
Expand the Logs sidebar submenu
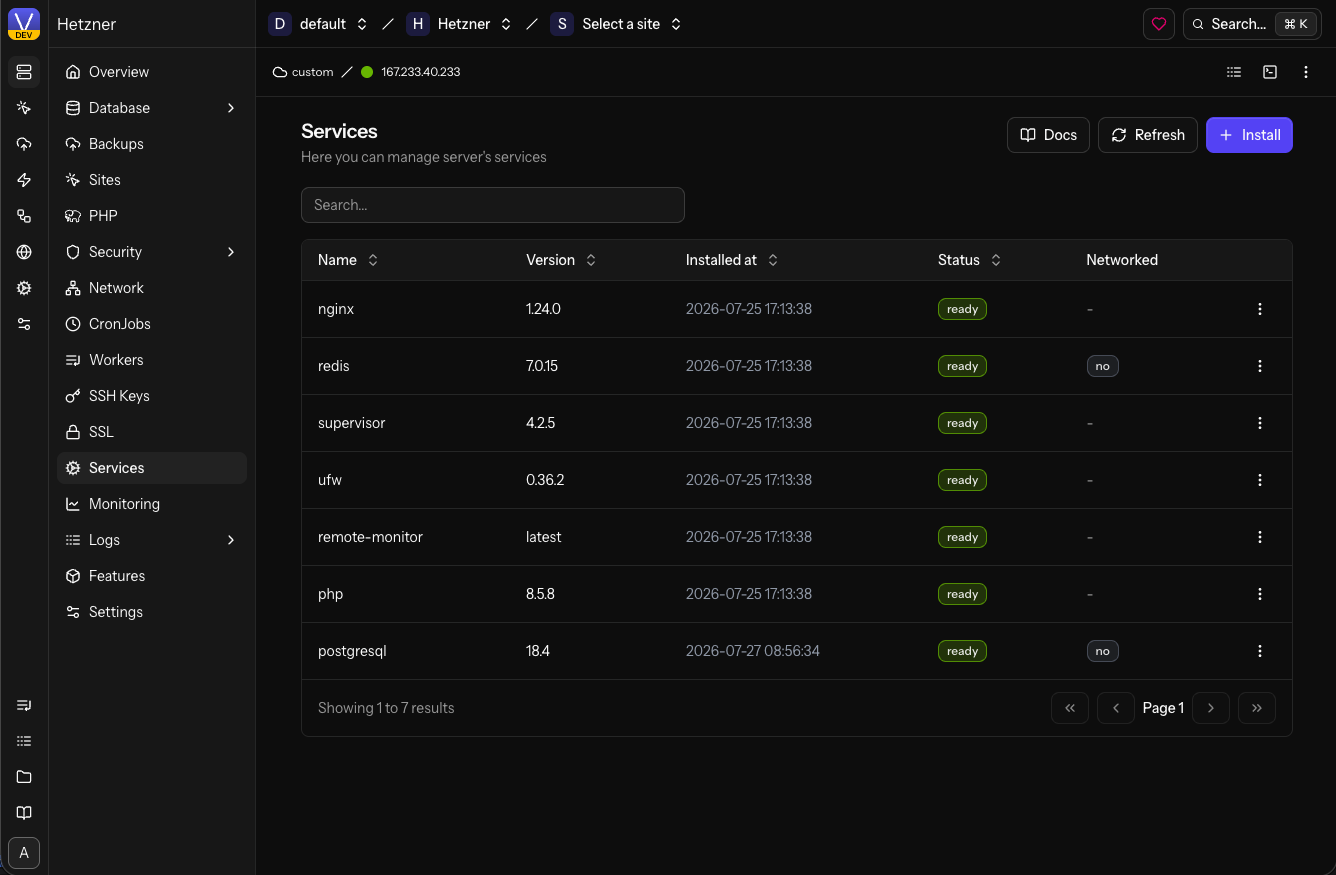231,540
